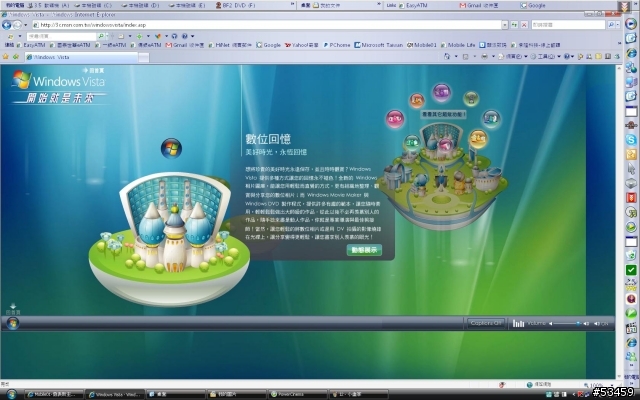Image resolution: width=640 pixels, height=400 pixels.
Task: Click Skype icon in right sidebar
Action: pyautogui.click(x=631, y=140)
